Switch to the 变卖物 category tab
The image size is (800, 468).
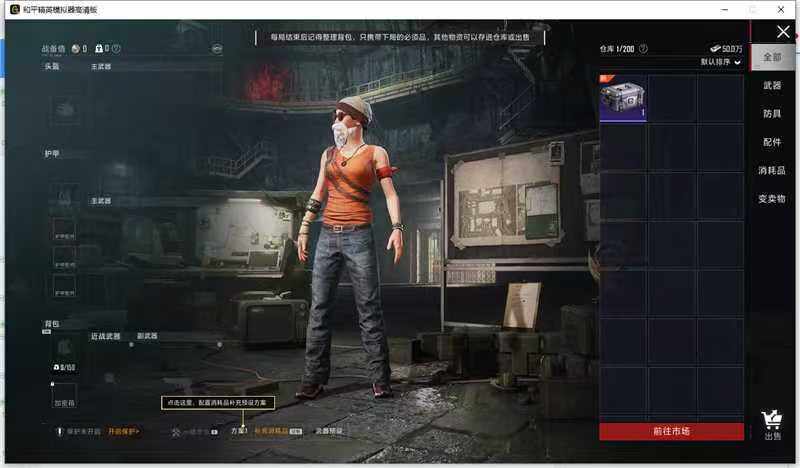(x=771, y=199)
